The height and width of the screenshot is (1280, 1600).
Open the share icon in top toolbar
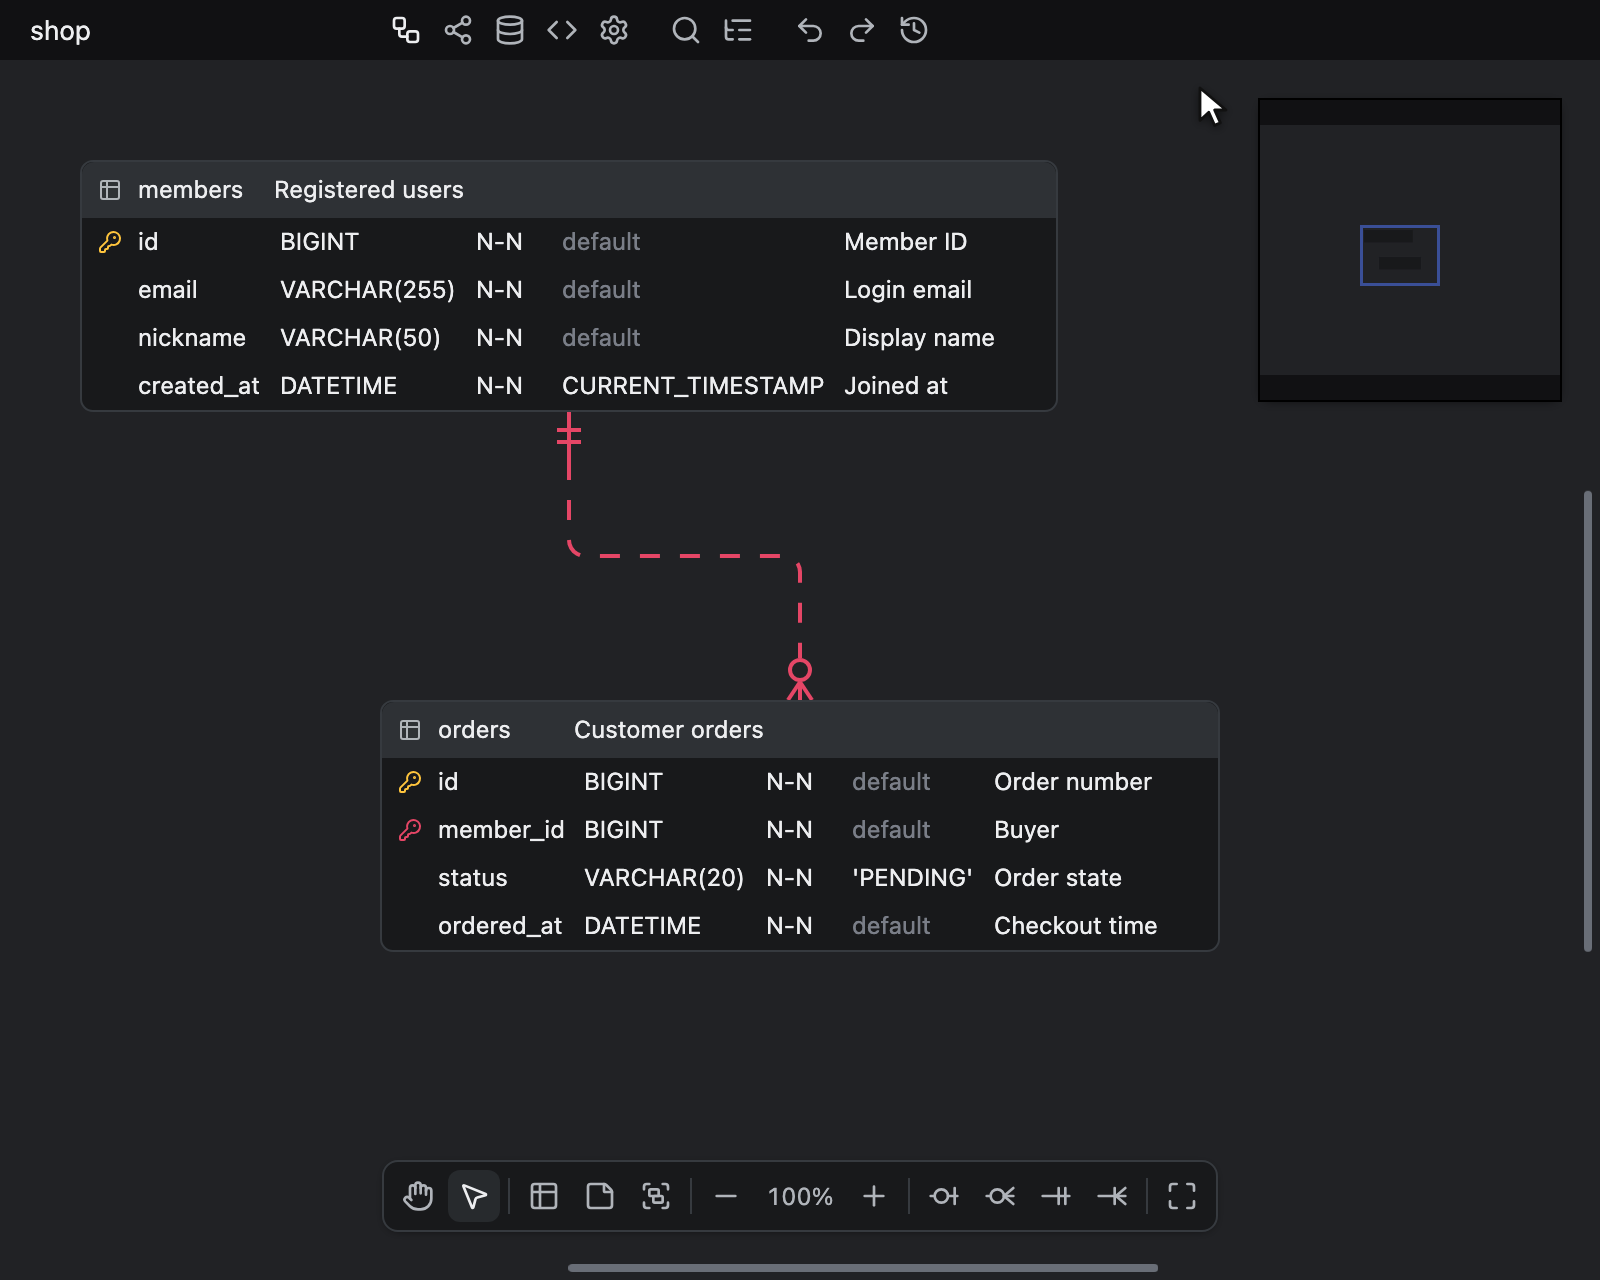click(x=458, y=30)
